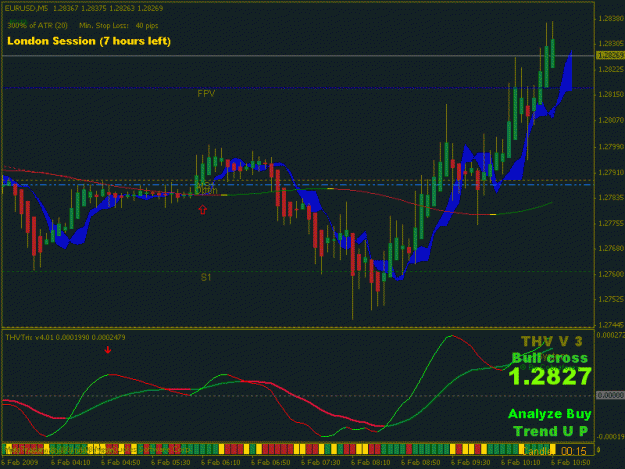This screenshot has width=625, height=469.
Task: Click the '6 Feb 06:50' time axis label
Action: point(271,463)
